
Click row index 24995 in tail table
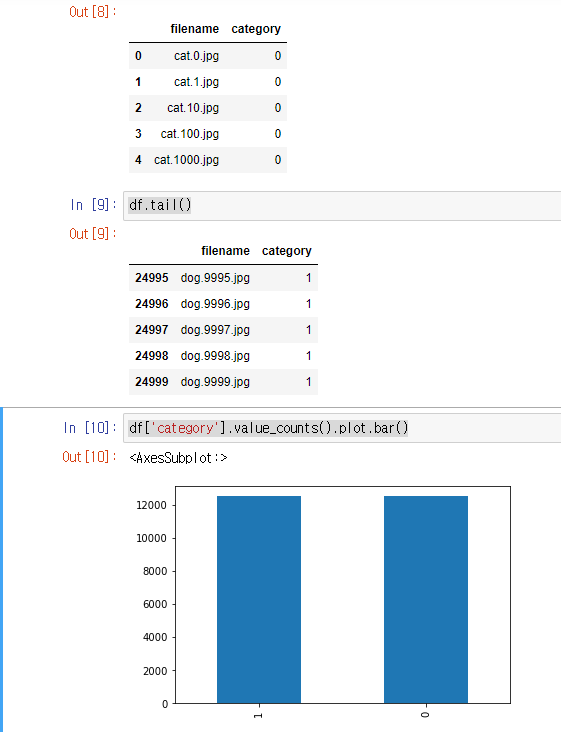[152, 278]
